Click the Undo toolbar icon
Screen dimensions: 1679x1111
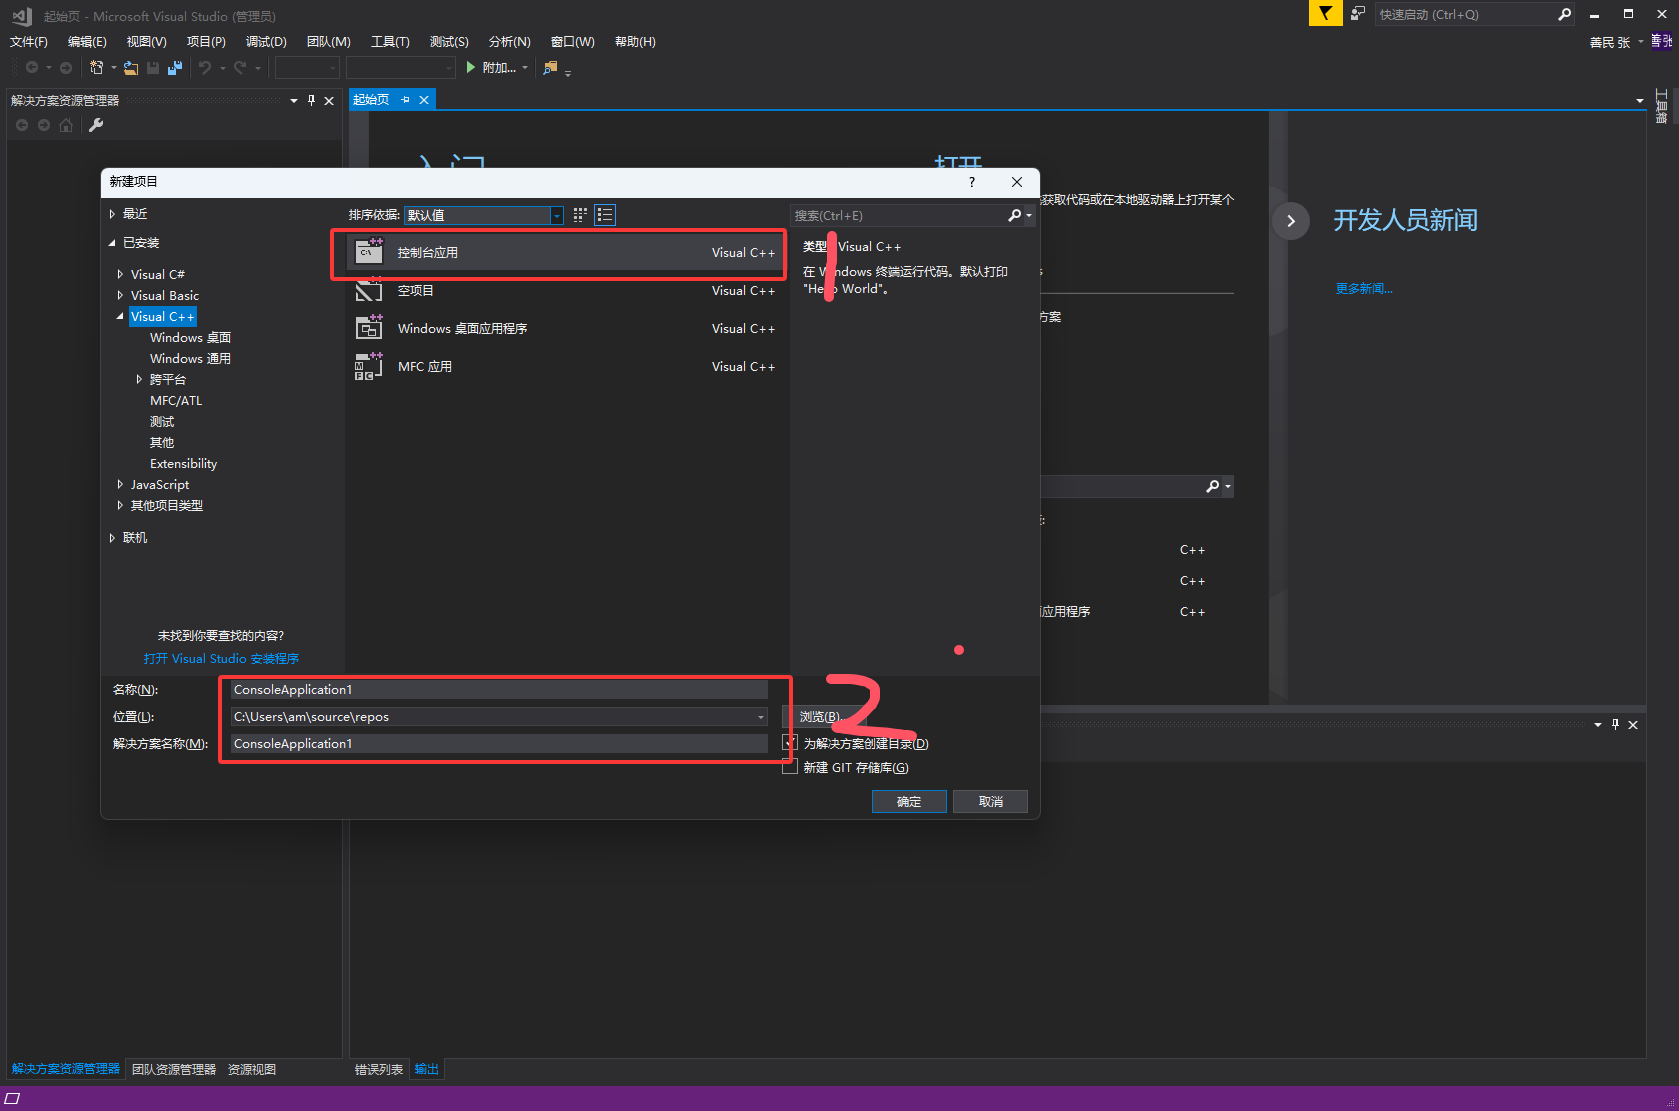tap(204, 67)
